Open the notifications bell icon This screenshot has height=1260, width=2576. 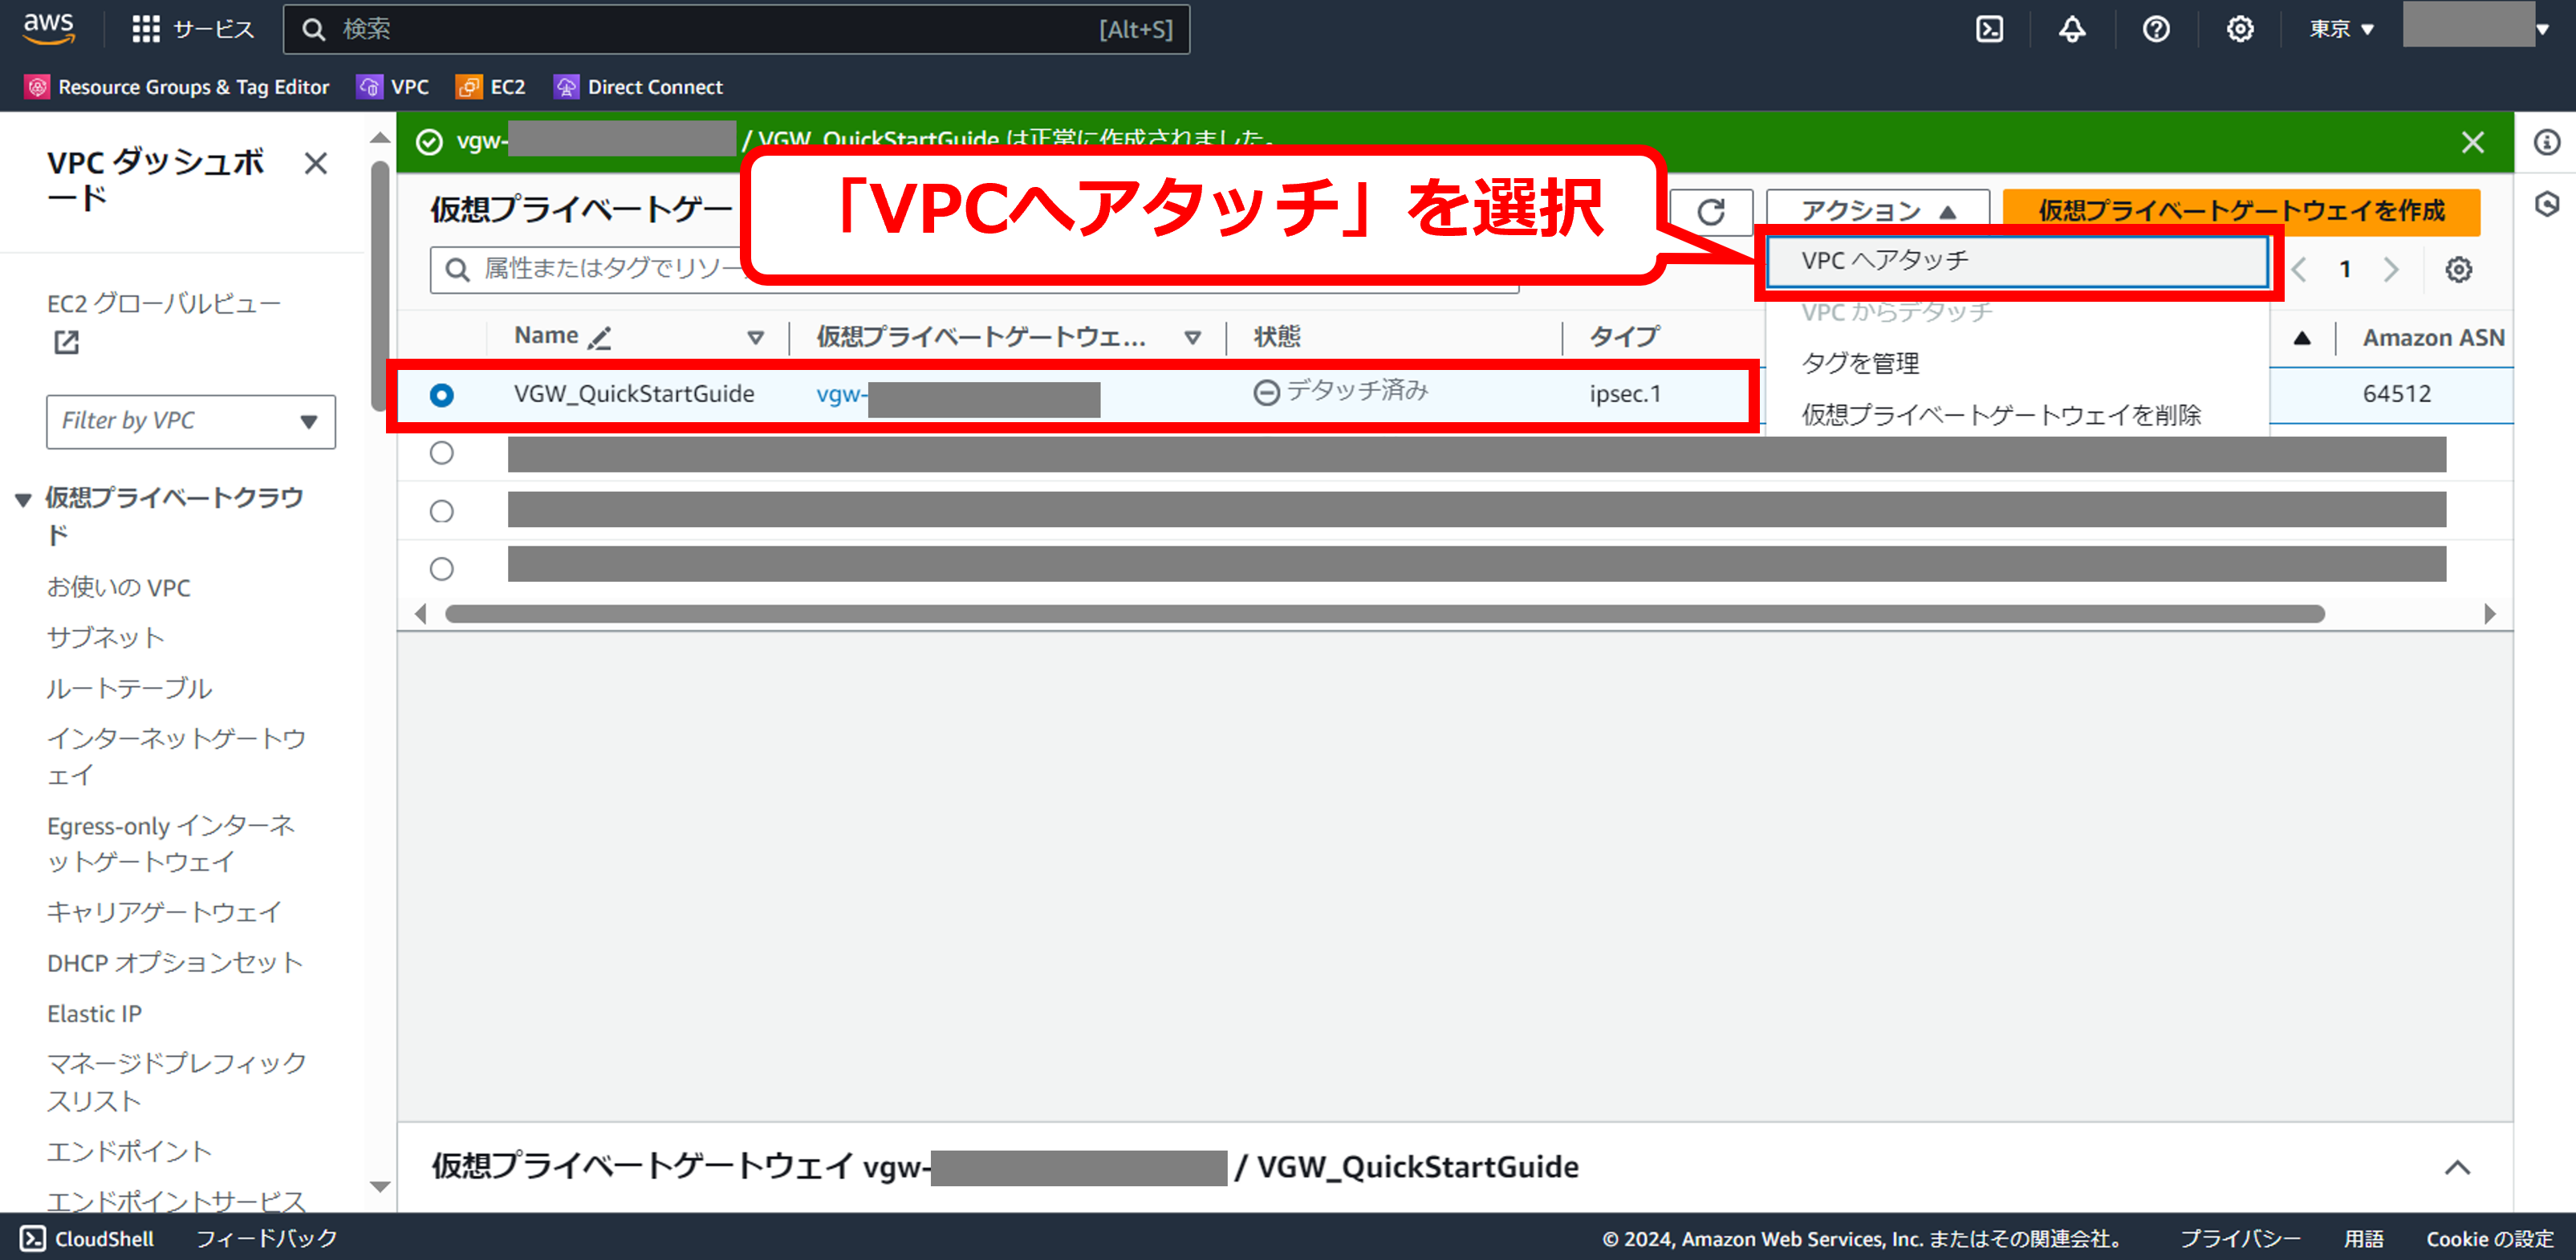pos(2072,29)
